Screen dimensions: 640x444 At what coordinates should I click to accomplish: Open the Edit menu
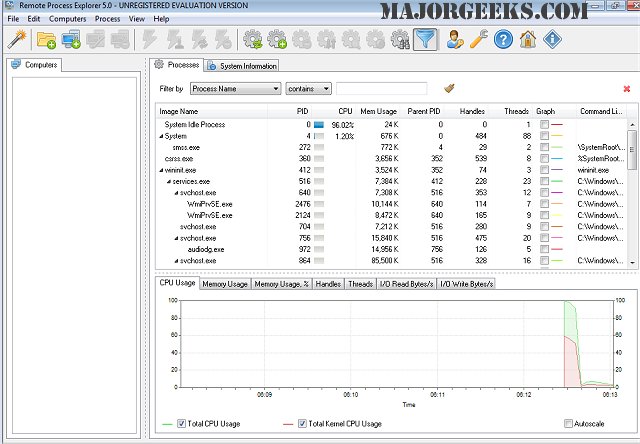[x=34, y=19]
